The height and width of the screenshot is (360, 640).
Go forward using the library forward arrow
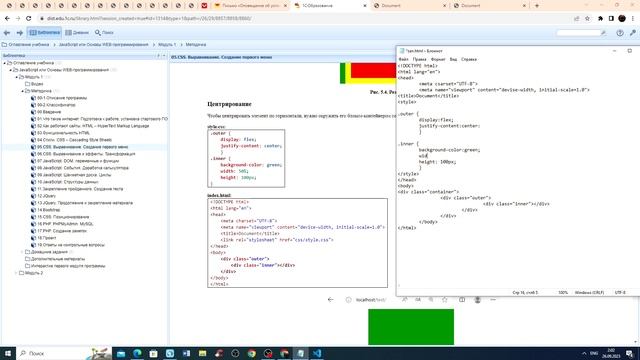[20, 33]
